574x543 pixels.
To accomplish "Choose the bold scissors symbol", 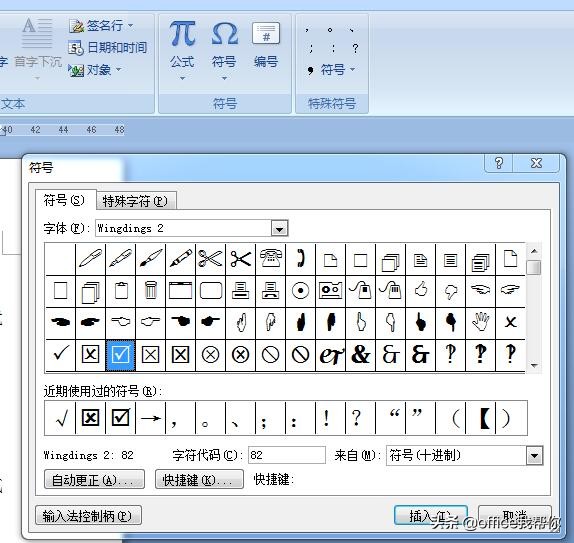I will pos(241,259).
